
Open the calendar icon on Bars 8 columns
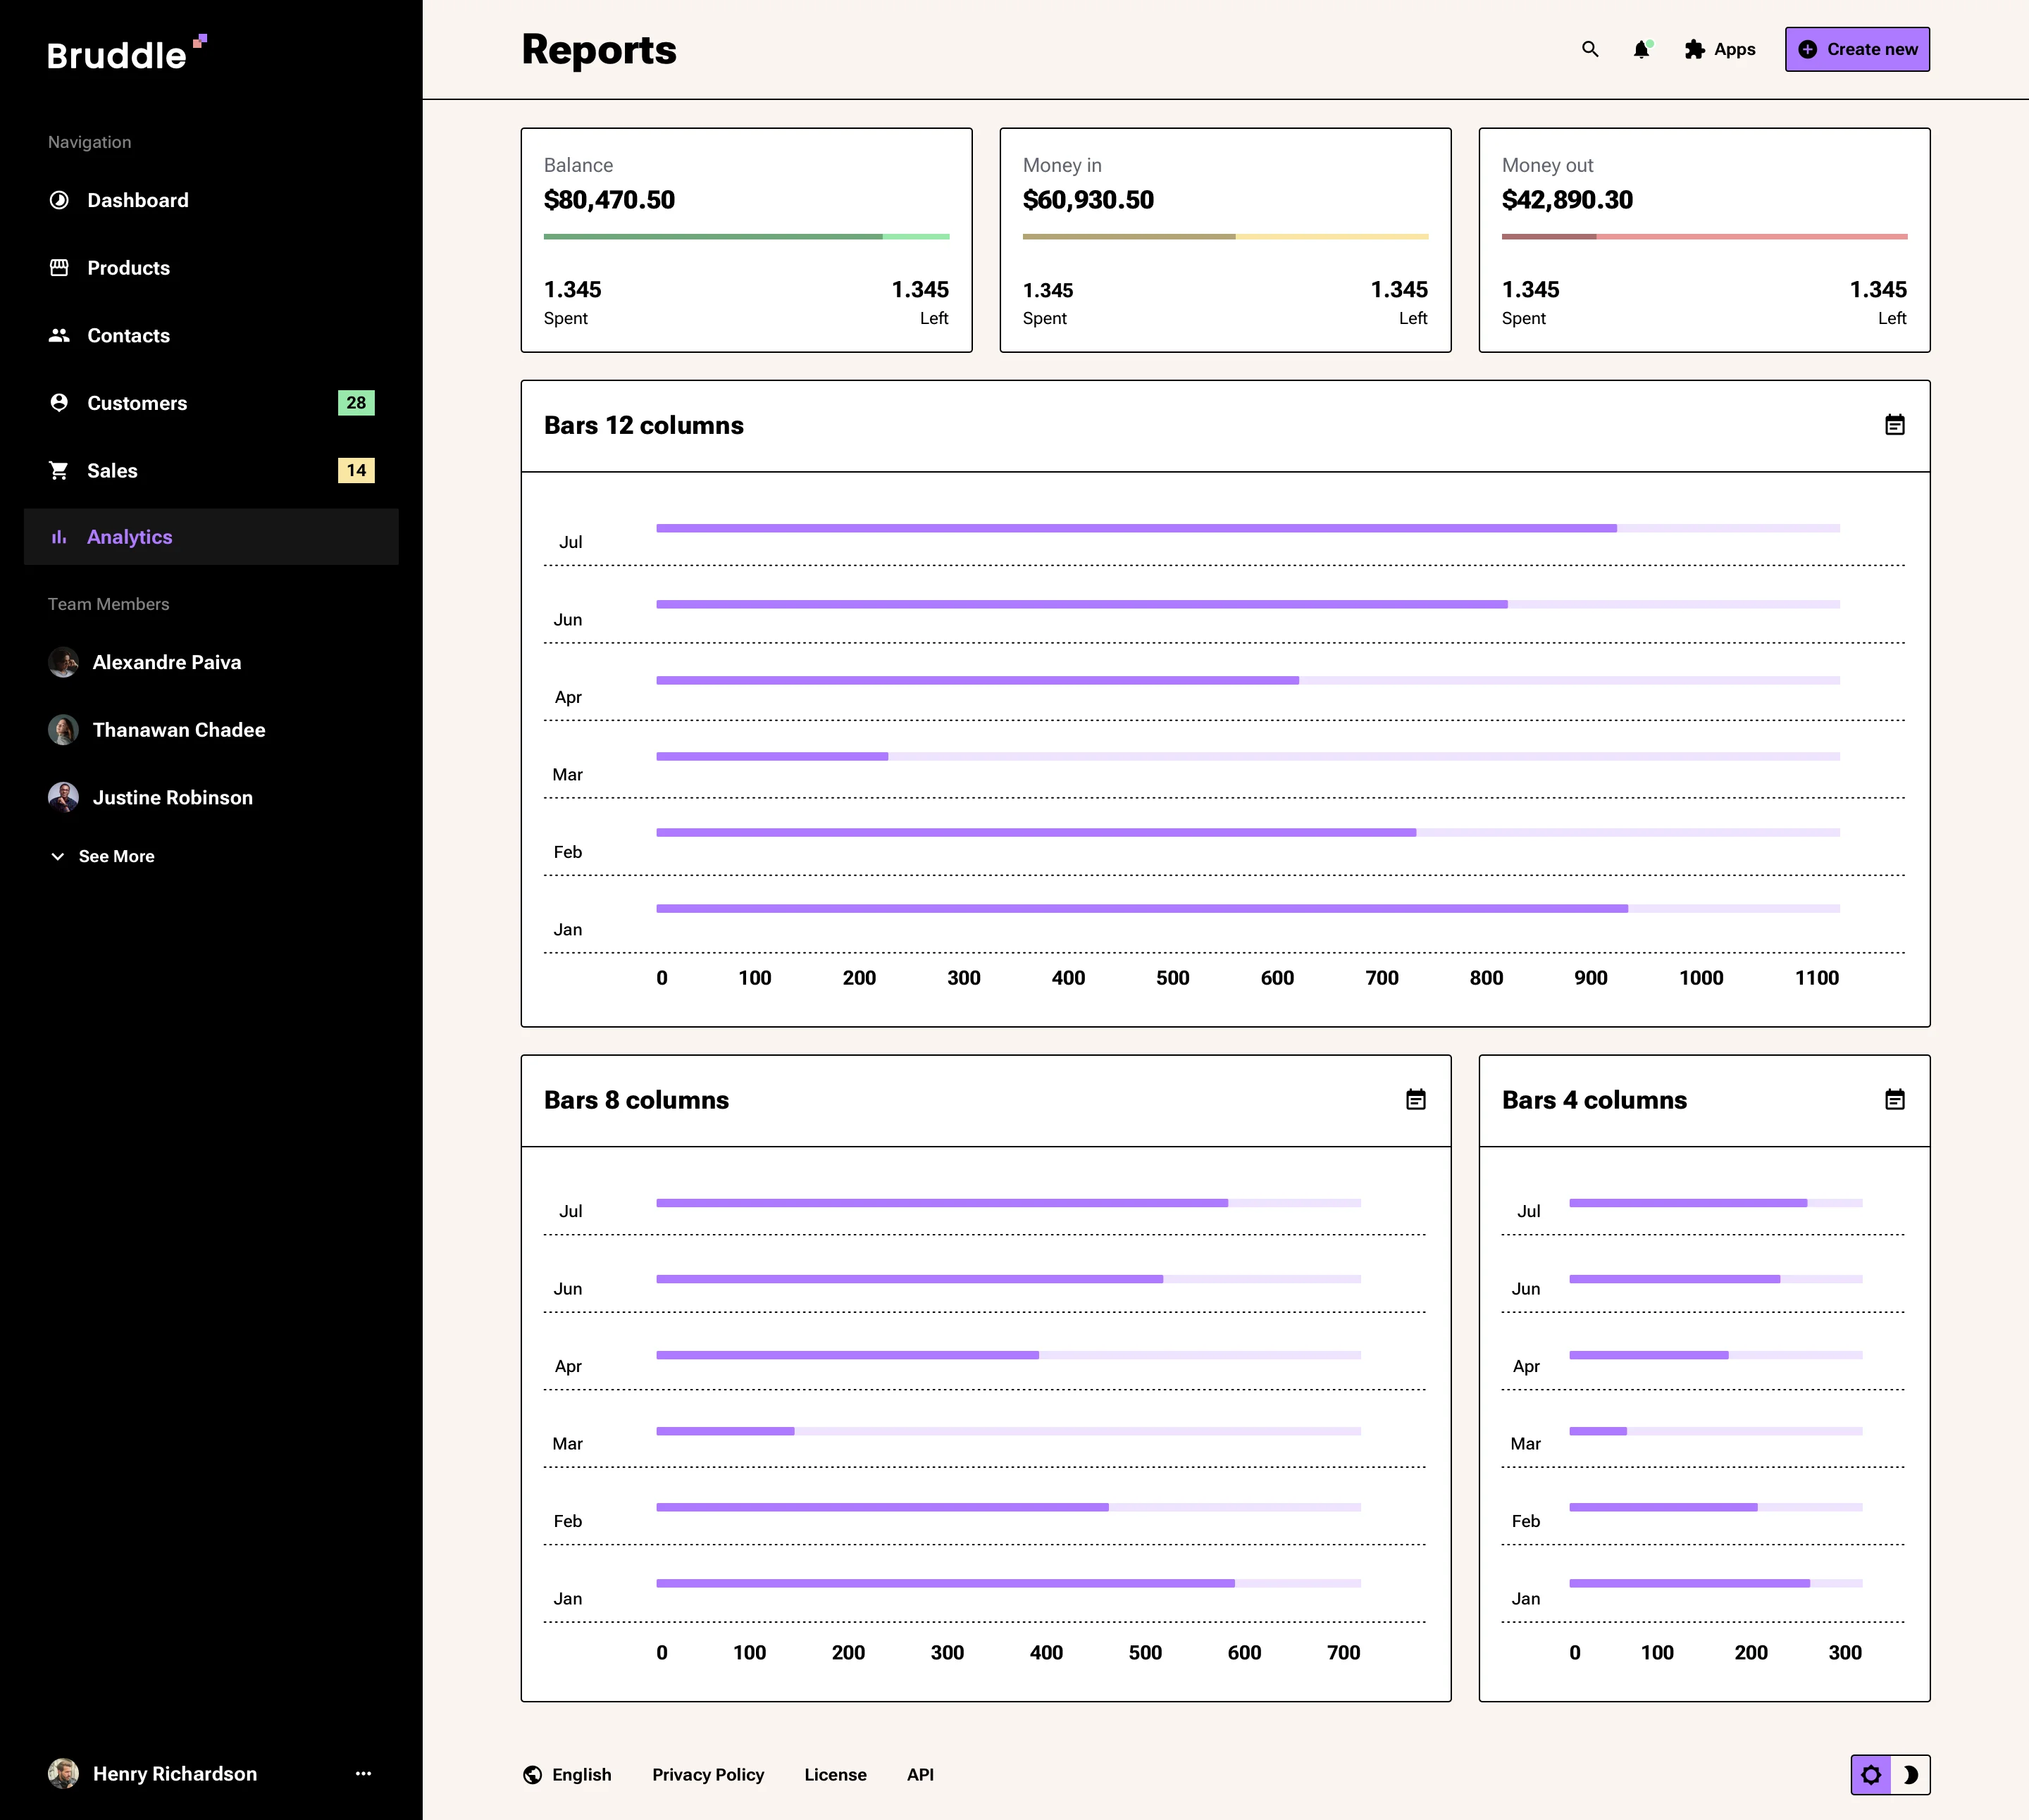[1416, 1099]
